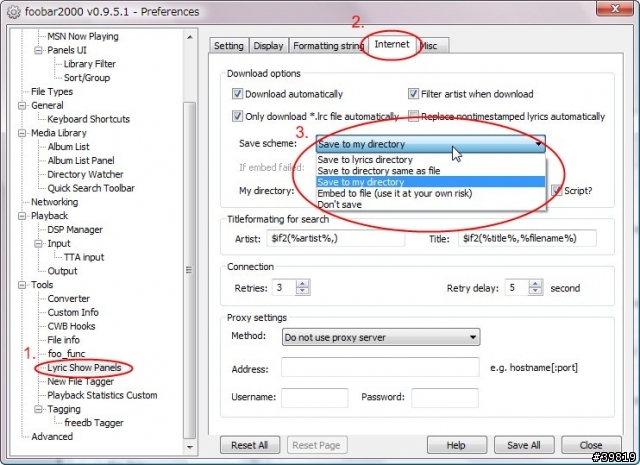
Task: Select Album List Panel tree item
Action: [81, 160]
